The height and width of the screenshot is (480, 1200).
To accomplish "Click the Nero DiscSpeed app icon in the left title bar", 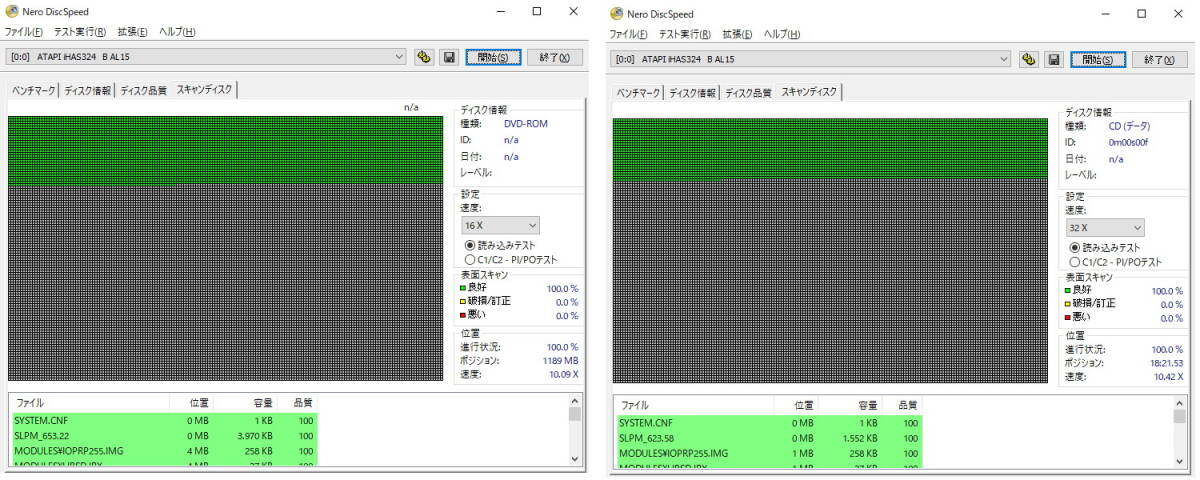I will click(11, 12).
